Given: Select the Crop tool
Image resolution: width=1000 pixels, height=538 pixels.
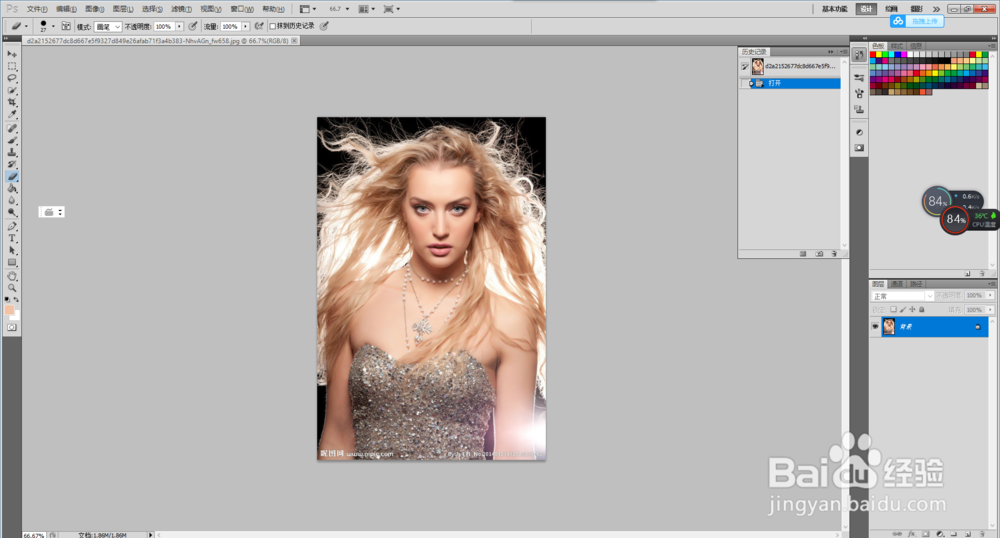Looking at the screenshot, I should [11, 103].
